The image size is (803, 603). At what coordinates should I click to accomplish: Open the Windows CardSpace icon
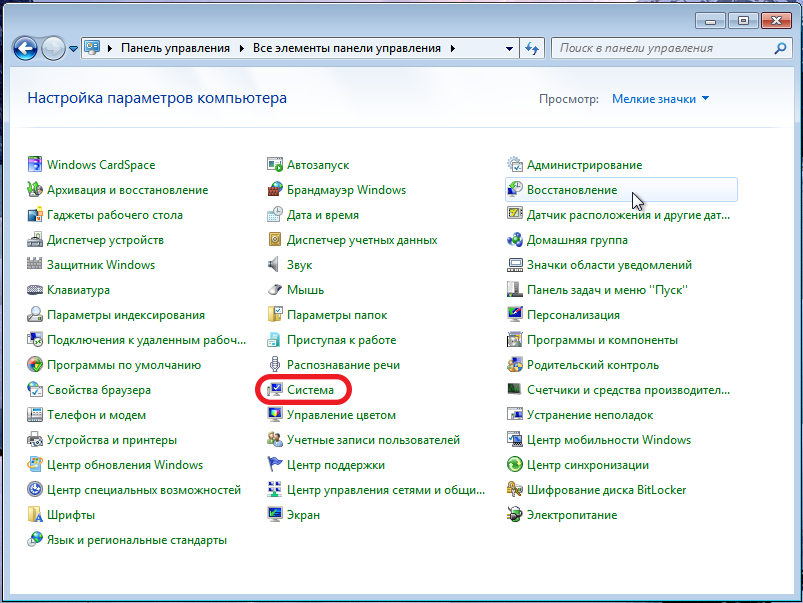[35, 164]
